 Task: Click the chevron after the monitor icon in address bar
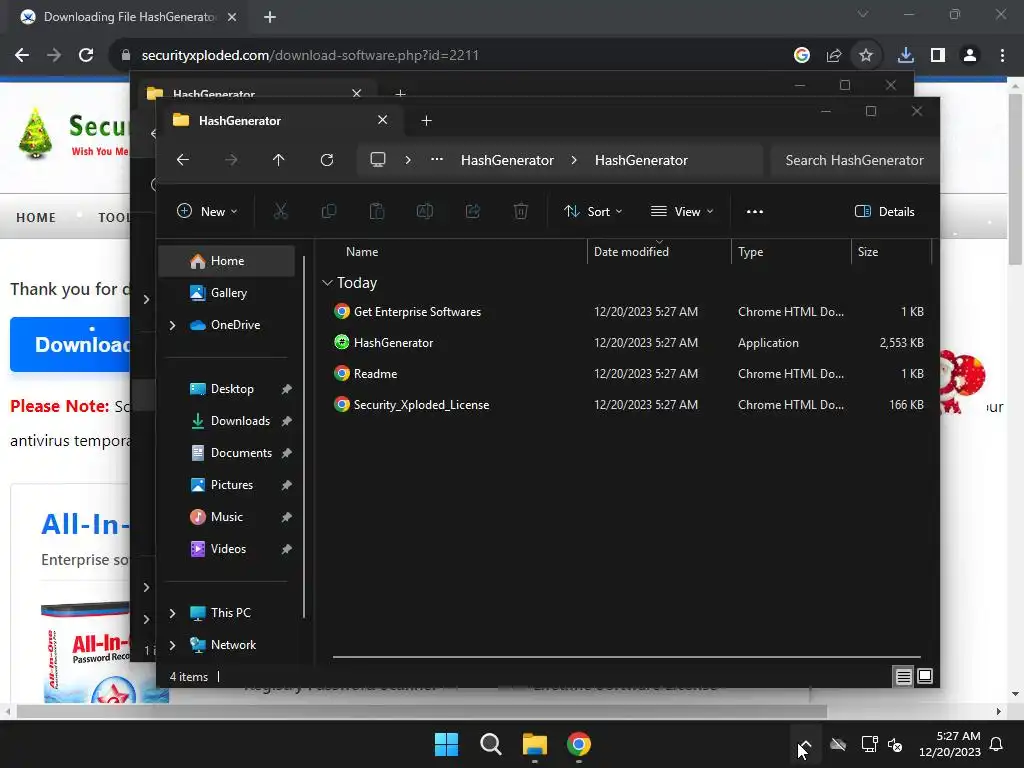click(x=408, y=160)
